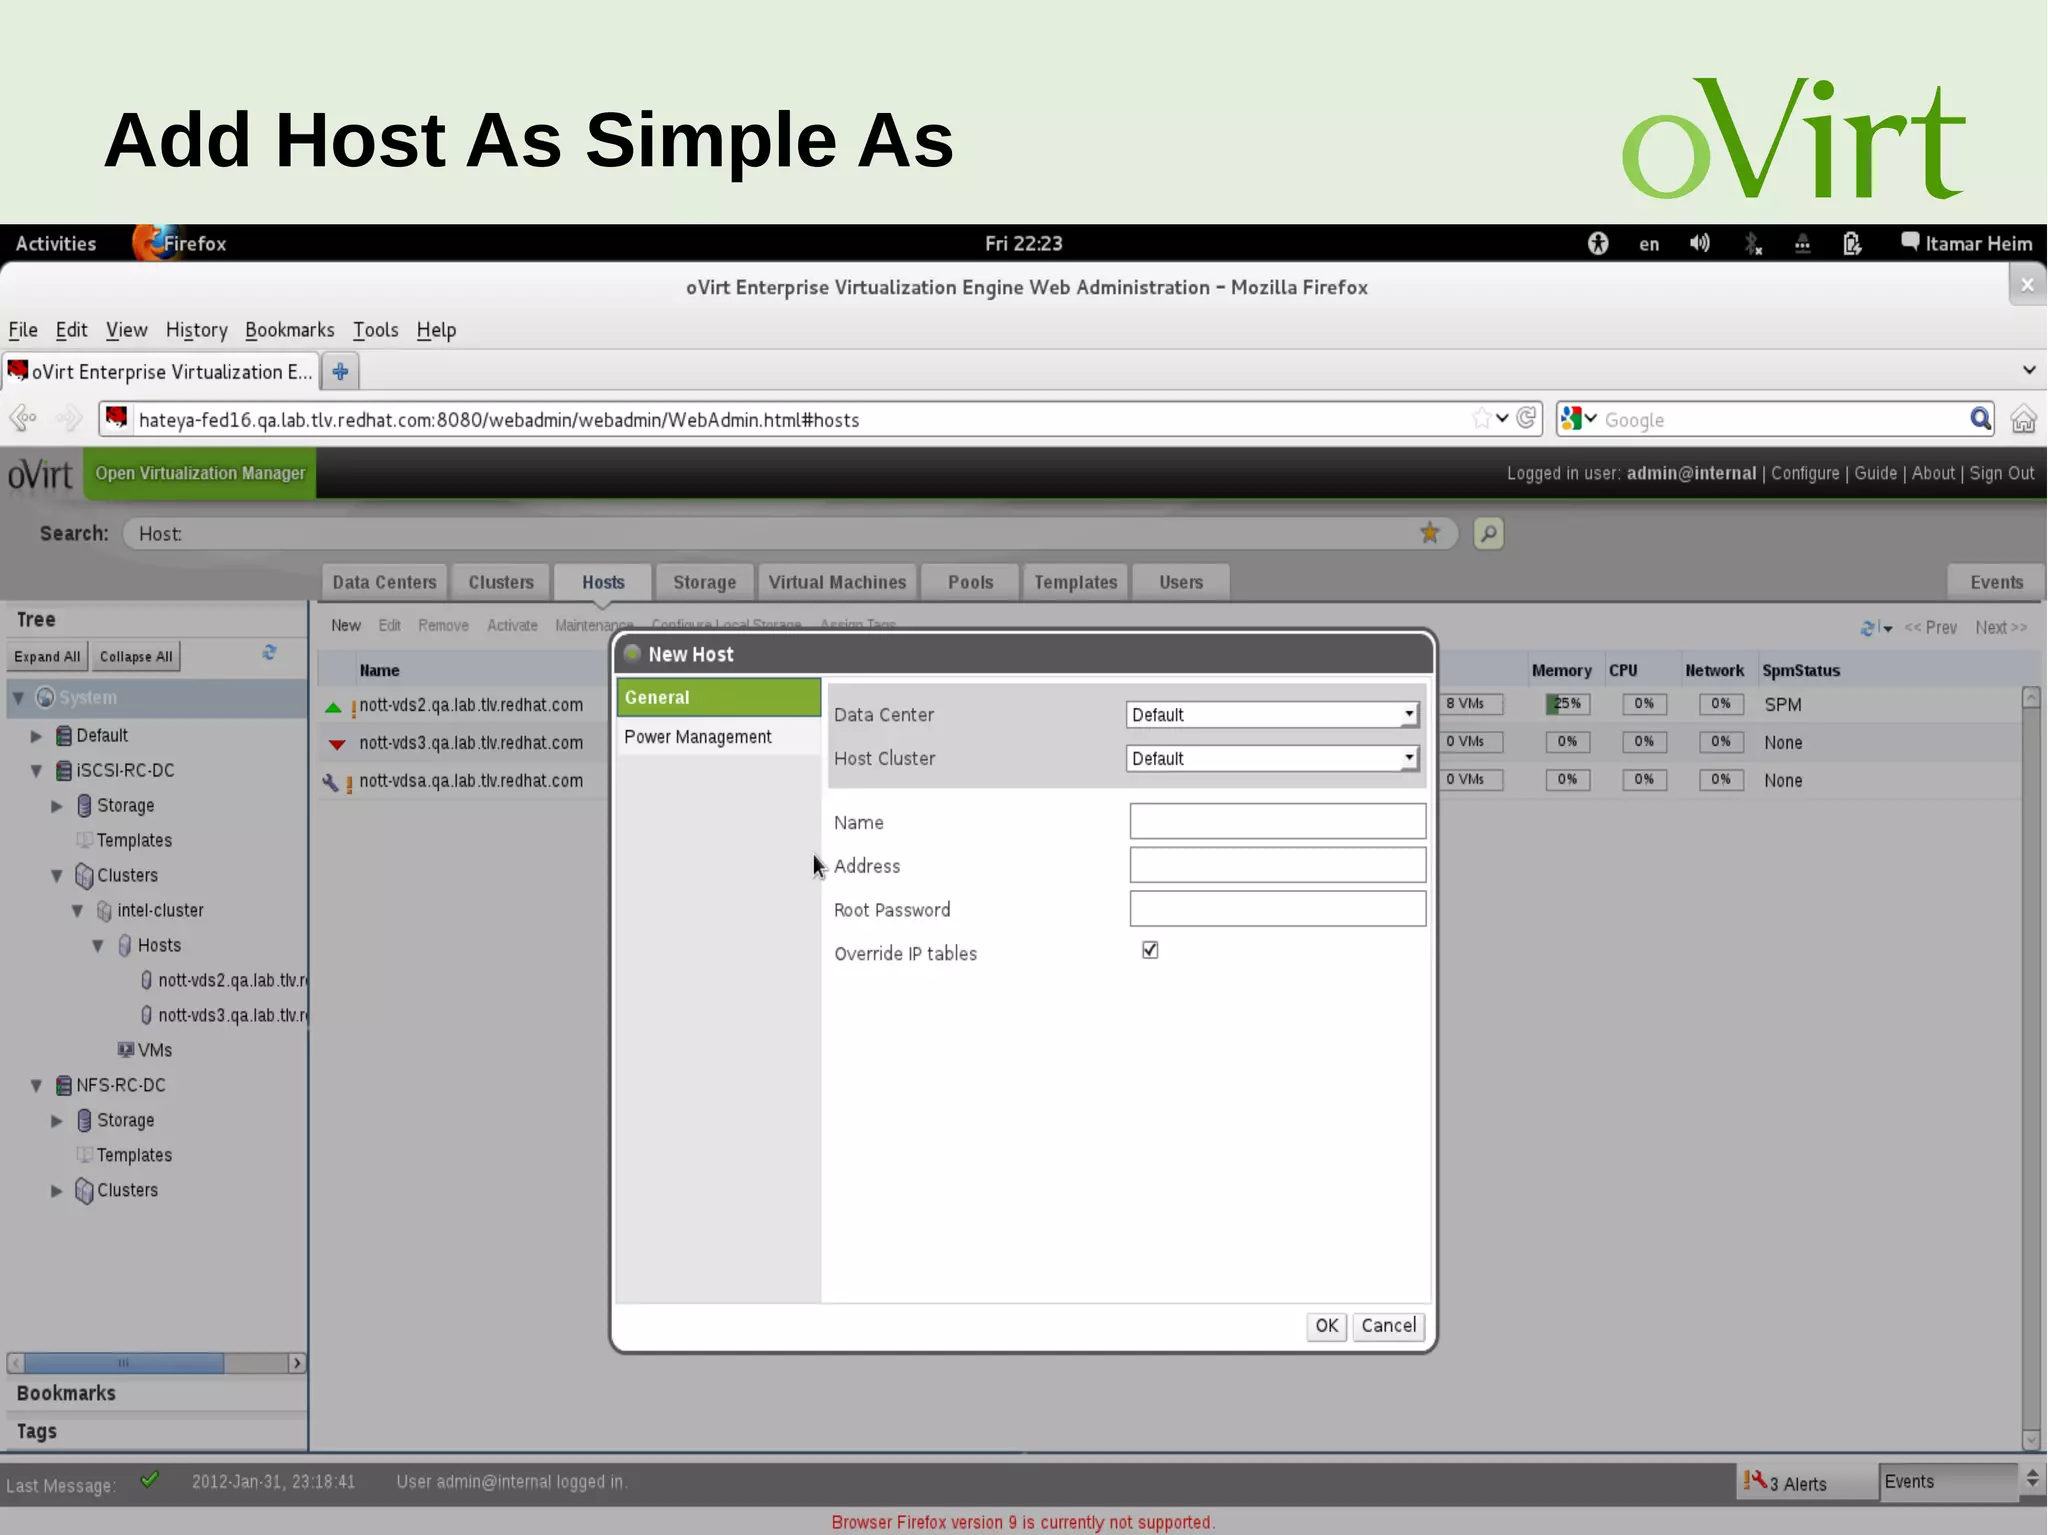
Task: Expand Storage under iSCSI-RC-DC
Action: click(x=57, y=806)
